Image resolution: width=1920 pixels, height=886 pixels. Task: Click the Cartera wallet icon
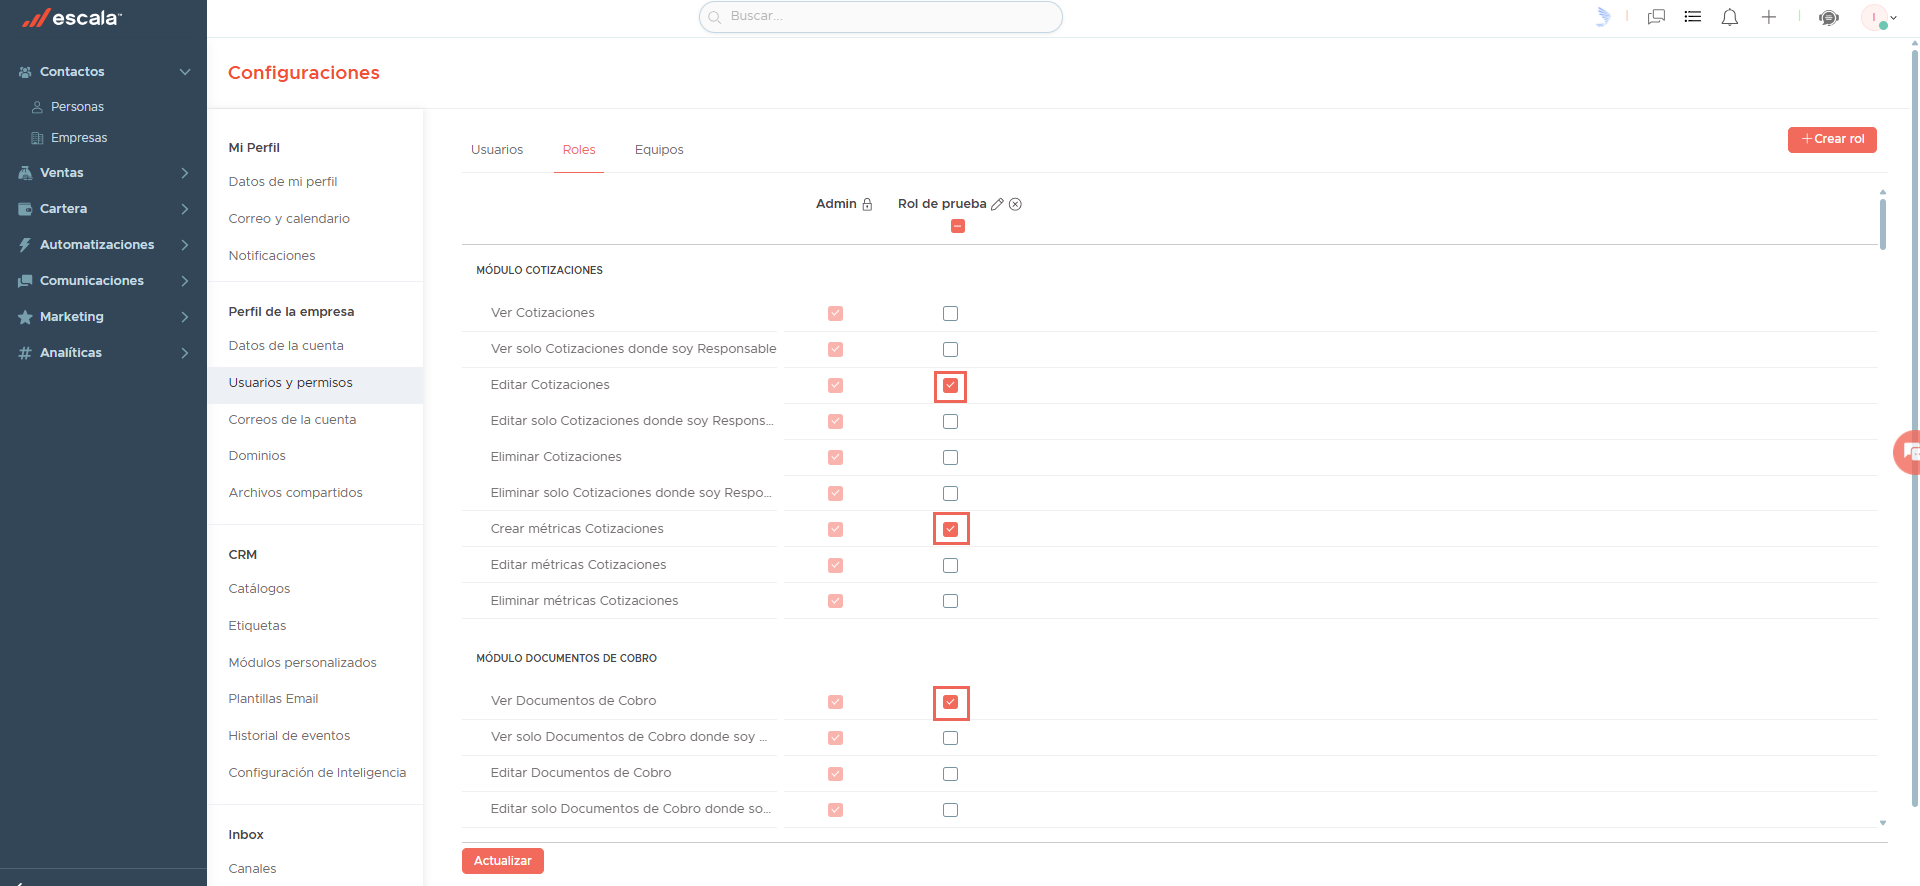(25, 209)
